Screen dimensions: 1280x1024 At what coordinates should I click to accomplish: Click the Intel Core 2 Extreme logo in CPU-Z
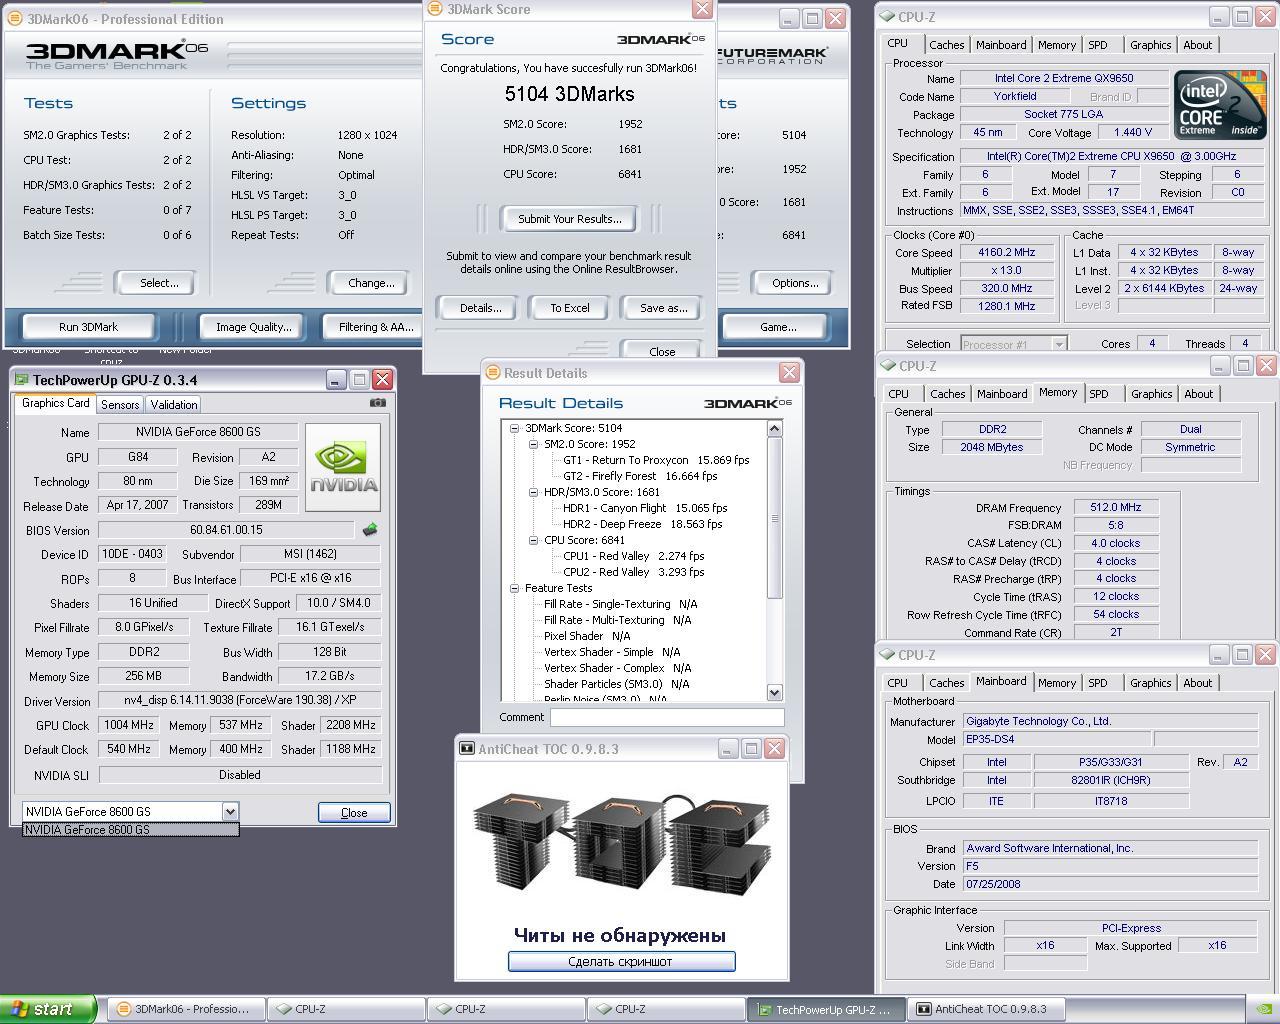tap(1219, 104)
